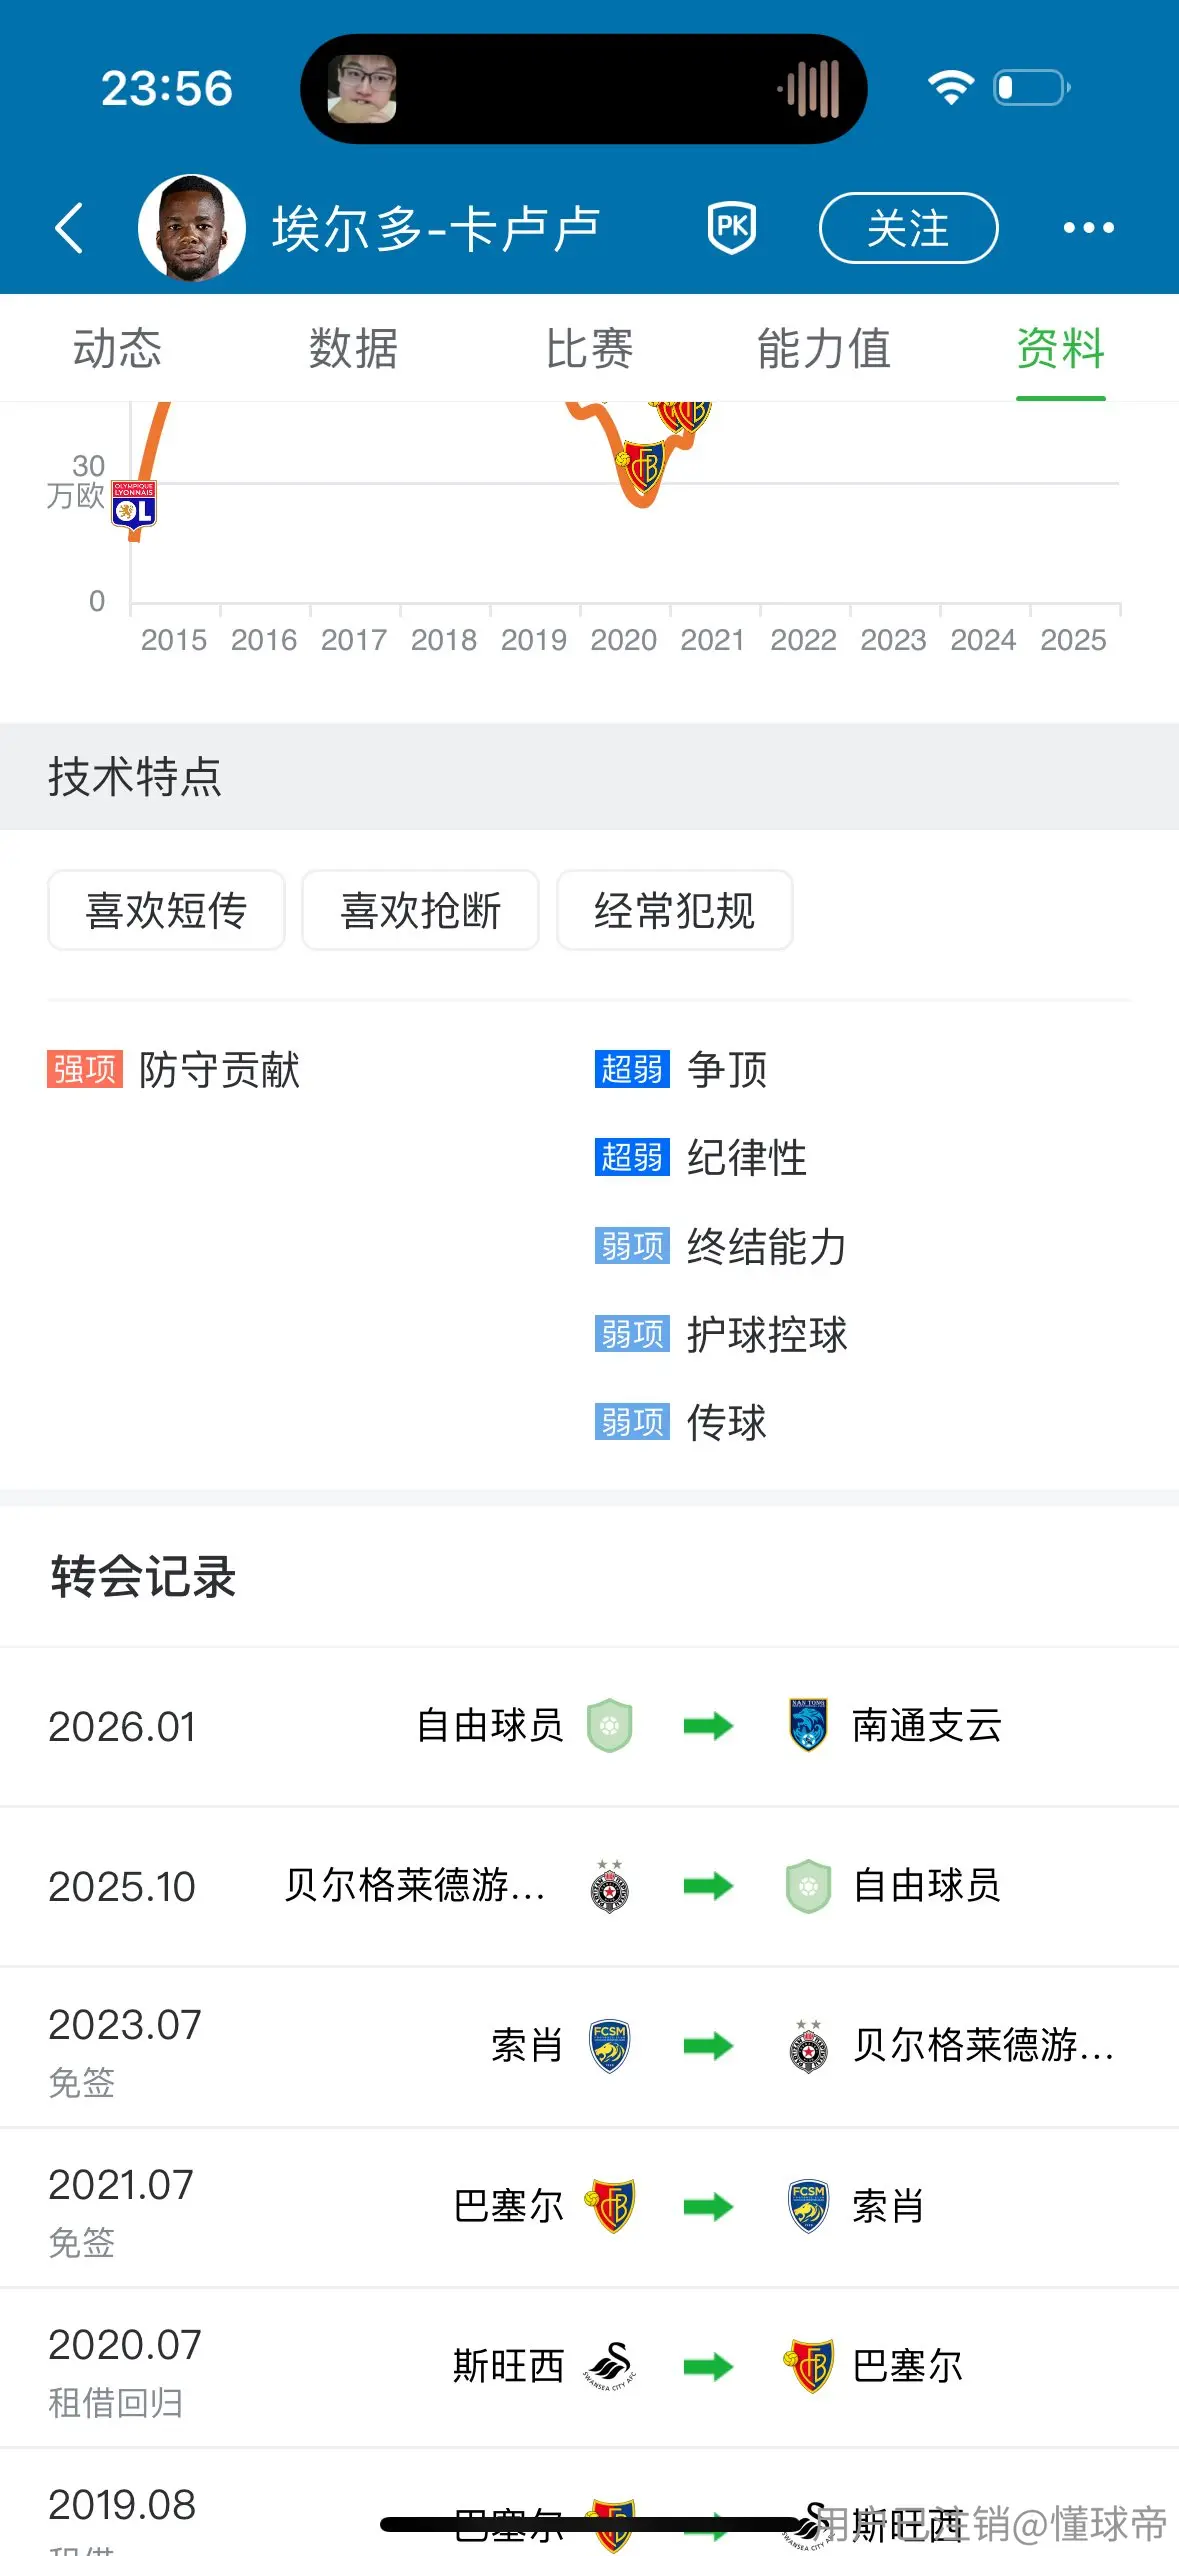Open 南通支云 club crest icon
1179x2556 pixels.
808,1725
